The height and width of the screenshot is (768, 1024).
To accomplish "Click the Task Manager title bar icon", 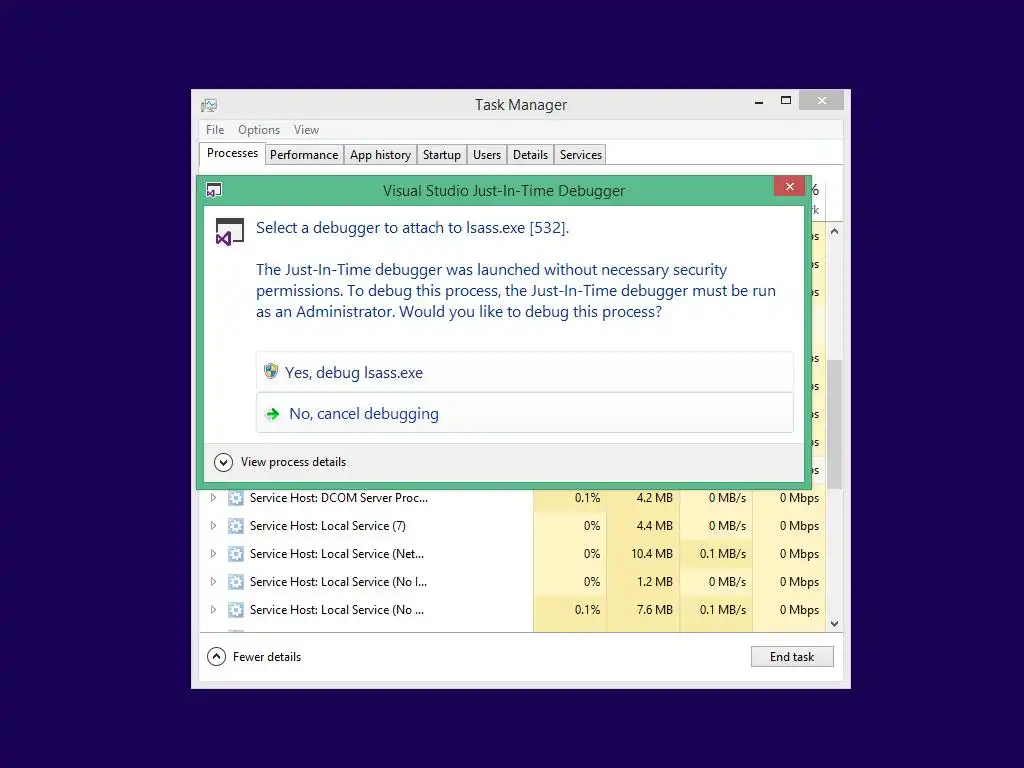I will [x=209, y=105].
